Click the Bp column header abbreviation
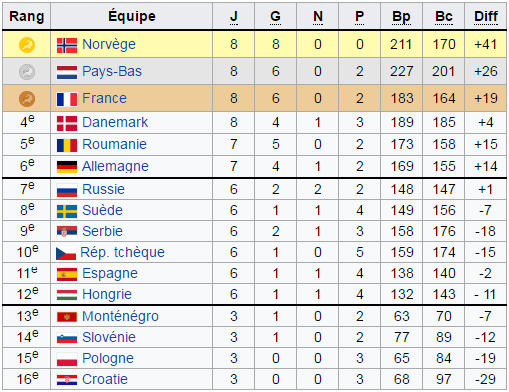Image resolution: width=509 pixels, height=392 pixels. [401, 17]
